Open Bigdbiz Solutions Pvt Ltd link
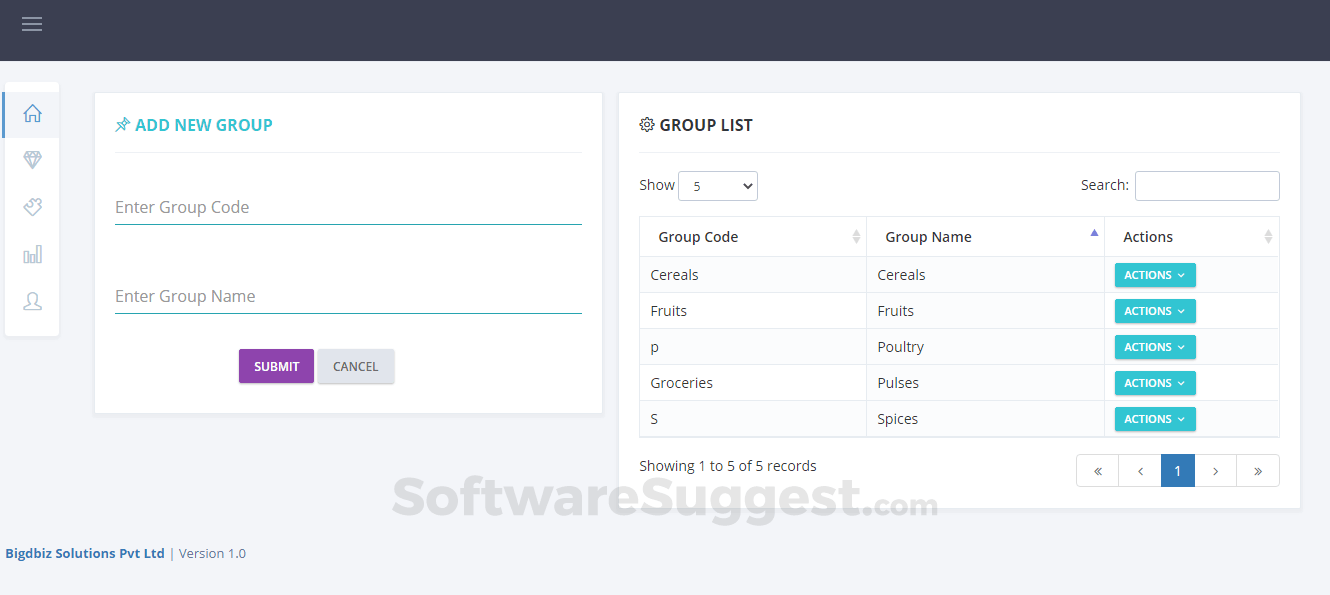 (85, 553)
